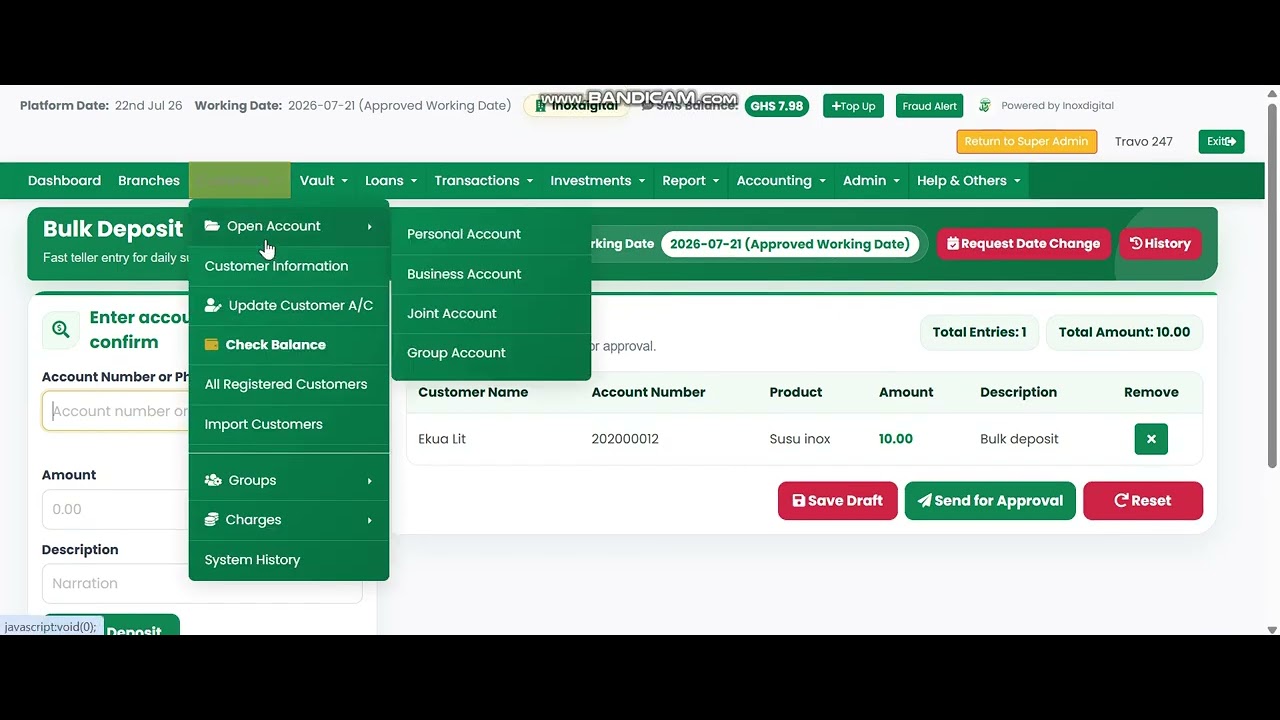Click the card icon beside Check Balance

(211, 345)
